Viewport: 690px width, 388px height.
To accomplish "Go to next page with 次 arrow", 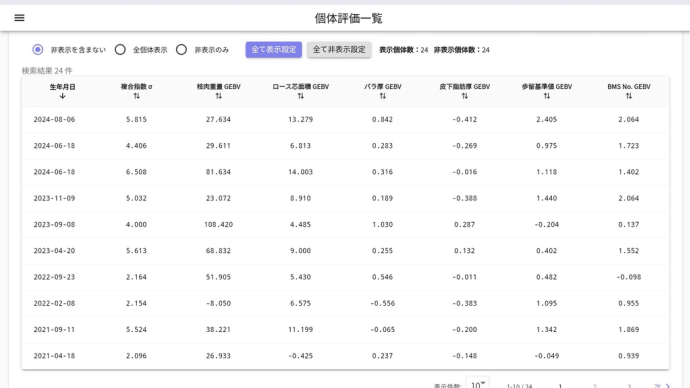I will (662, 386).
